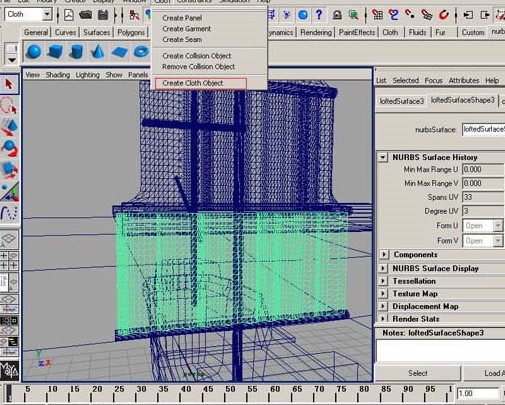Click the Highlight Selection mode icon
Viewport: 505px width, 405px height.
click(353, 15)
